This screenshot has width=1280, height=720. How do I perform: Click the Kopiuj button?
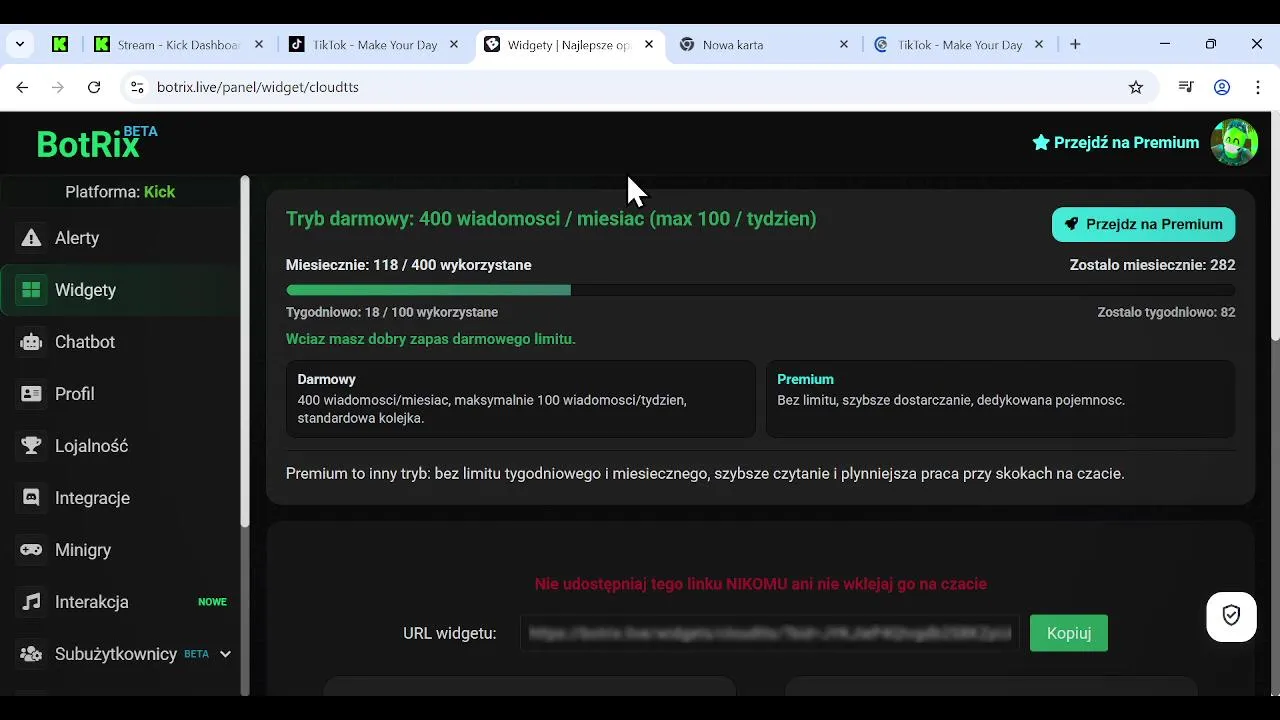pos(1069,633)
